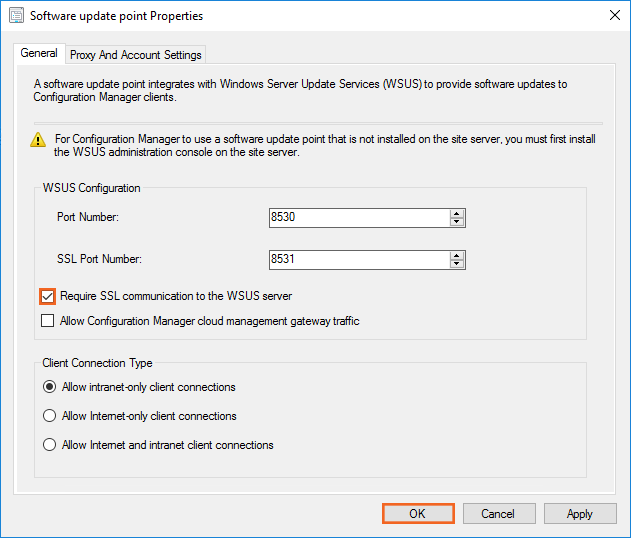Uncheck Require SSL communication to WSUS server
The image size is (631, 538).
coord(48,296)
